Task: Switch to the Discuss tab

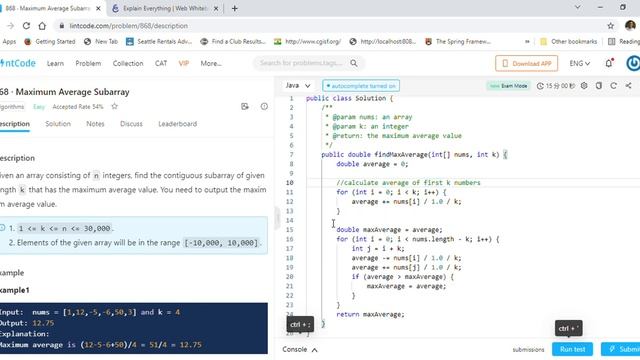Action: click(x=131, y=124)
